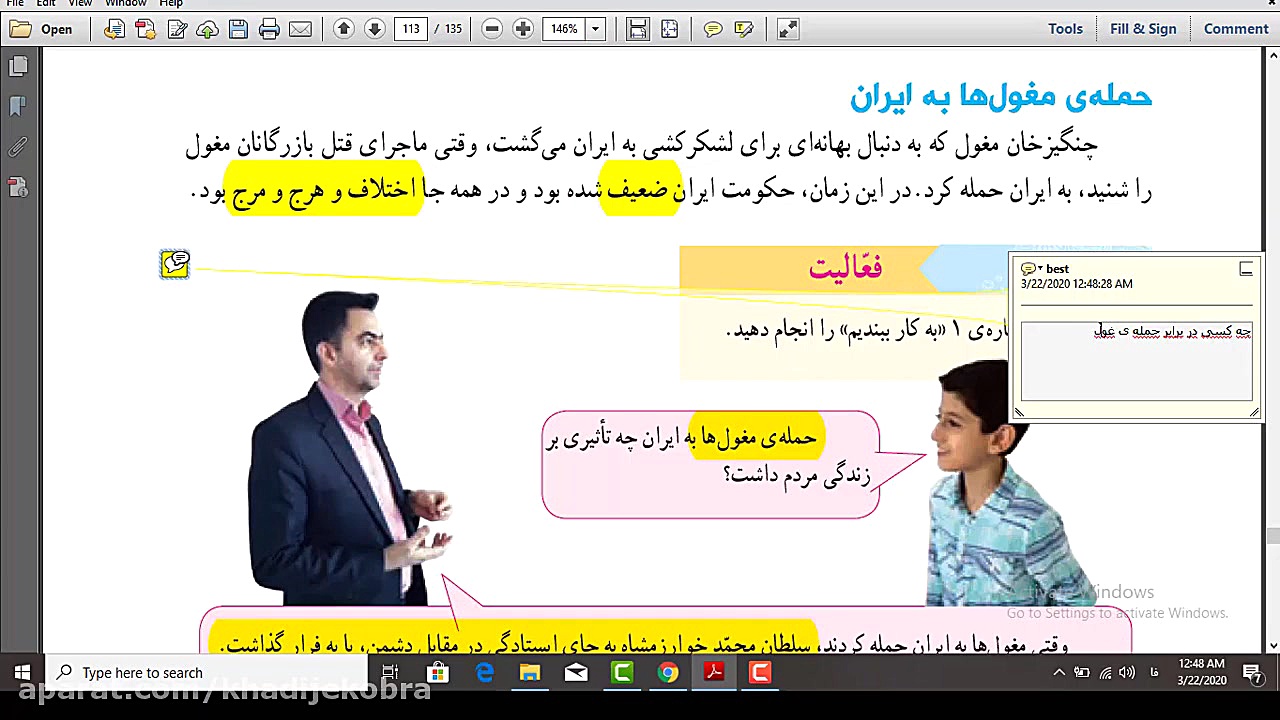Save the PDF file

pos(238,28)
